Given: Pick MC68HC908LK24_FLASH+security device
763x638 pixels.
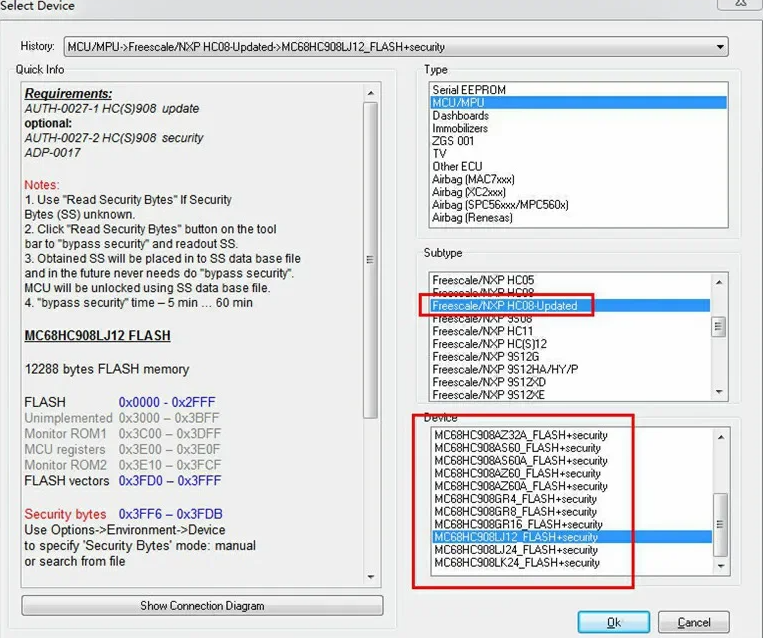Looking at the screenshot, I should [x=516, y=563].
